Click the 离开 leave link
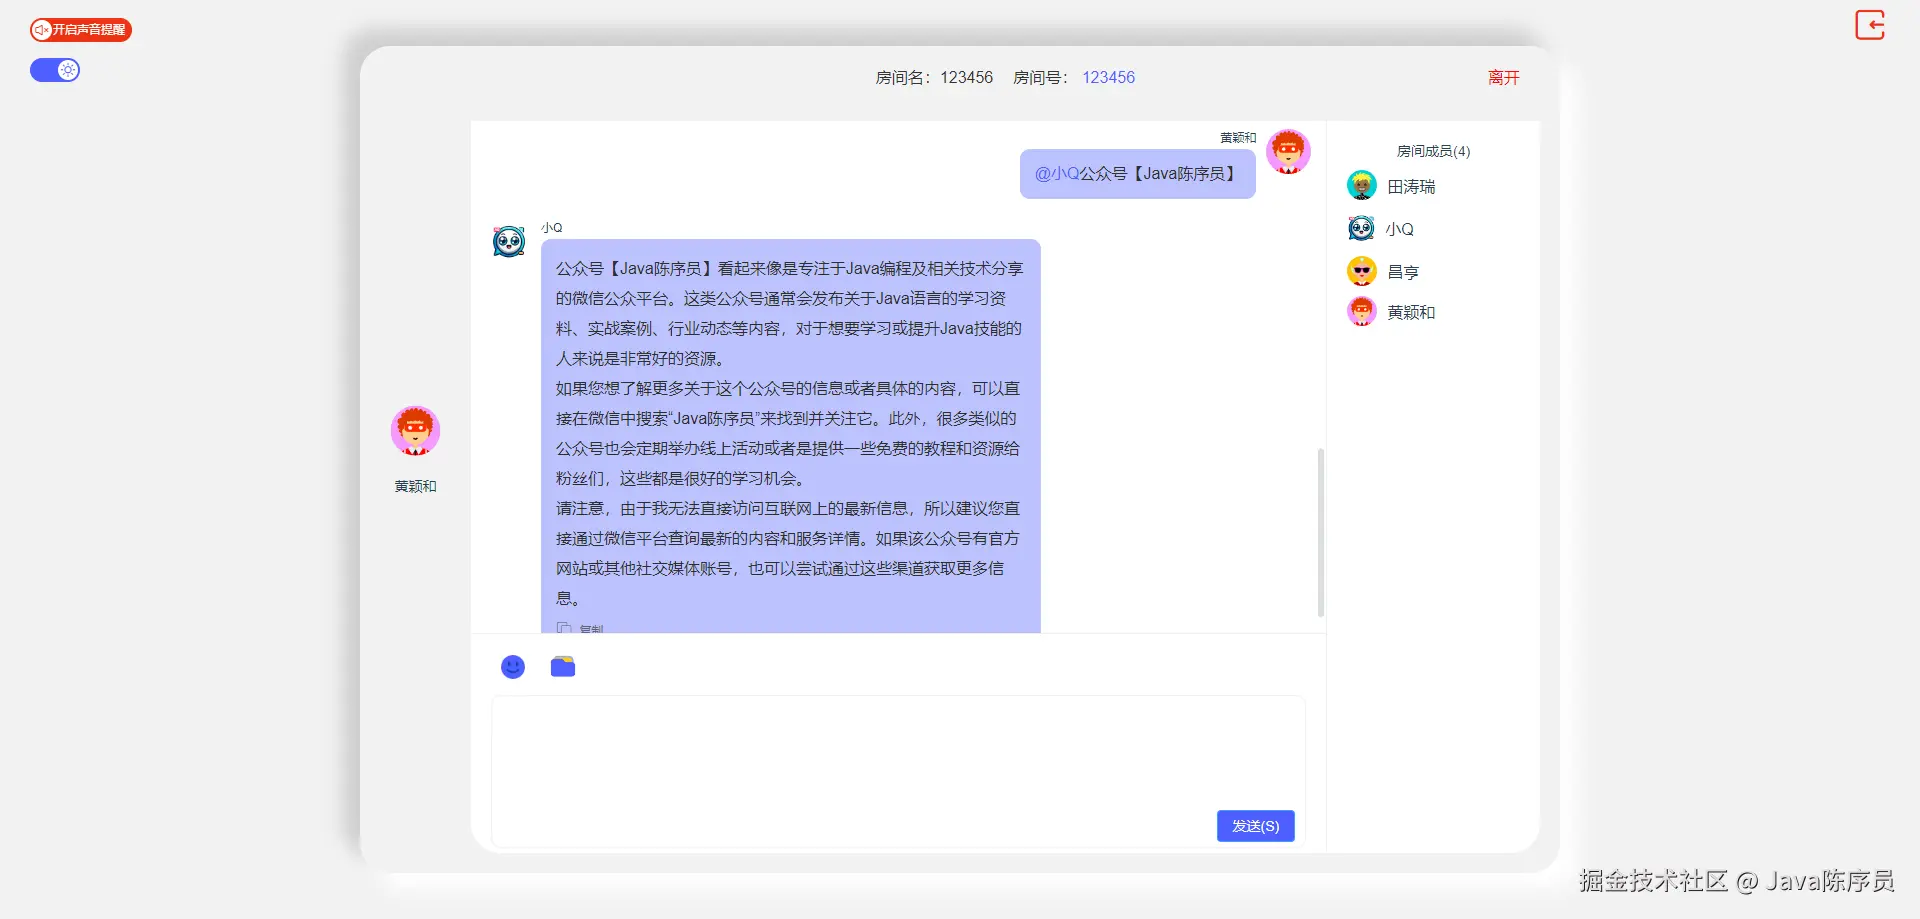Screen dimensions: 1920x919 coord(1503,77)
